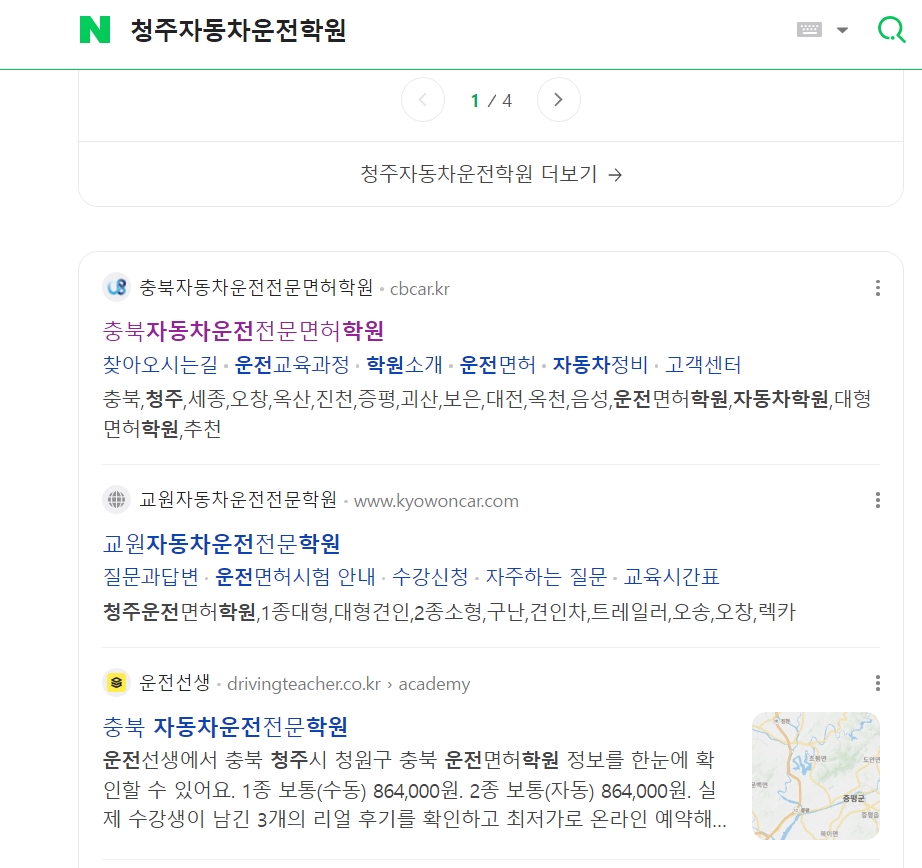Open drivingteacher.co.kr › academy source link
The height and width of the screenshot is (868, 922).
click(x=349, y=684)
